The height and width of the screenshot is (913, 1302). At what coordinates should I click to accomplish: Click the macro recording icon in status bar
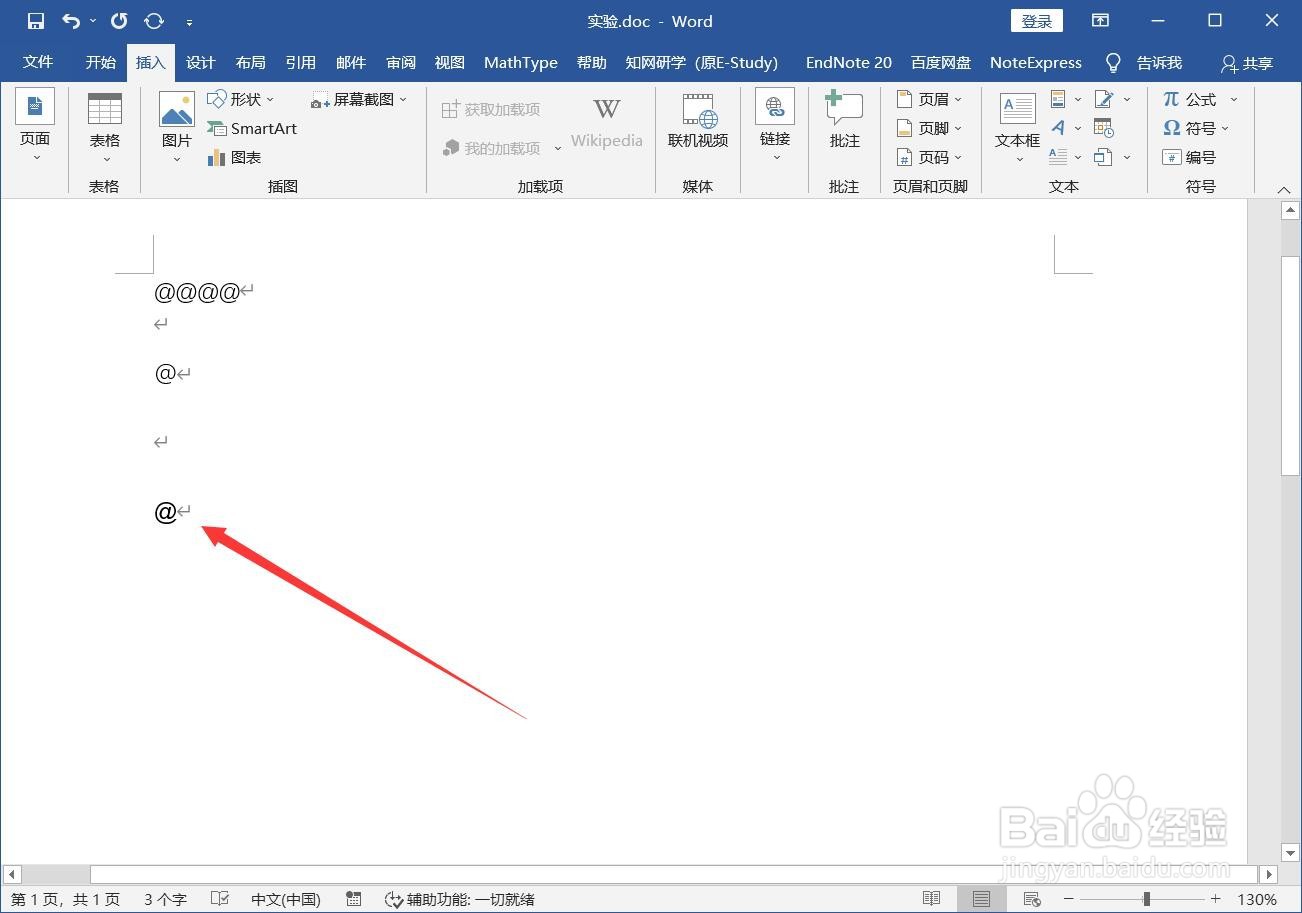[x=353, y=899]
